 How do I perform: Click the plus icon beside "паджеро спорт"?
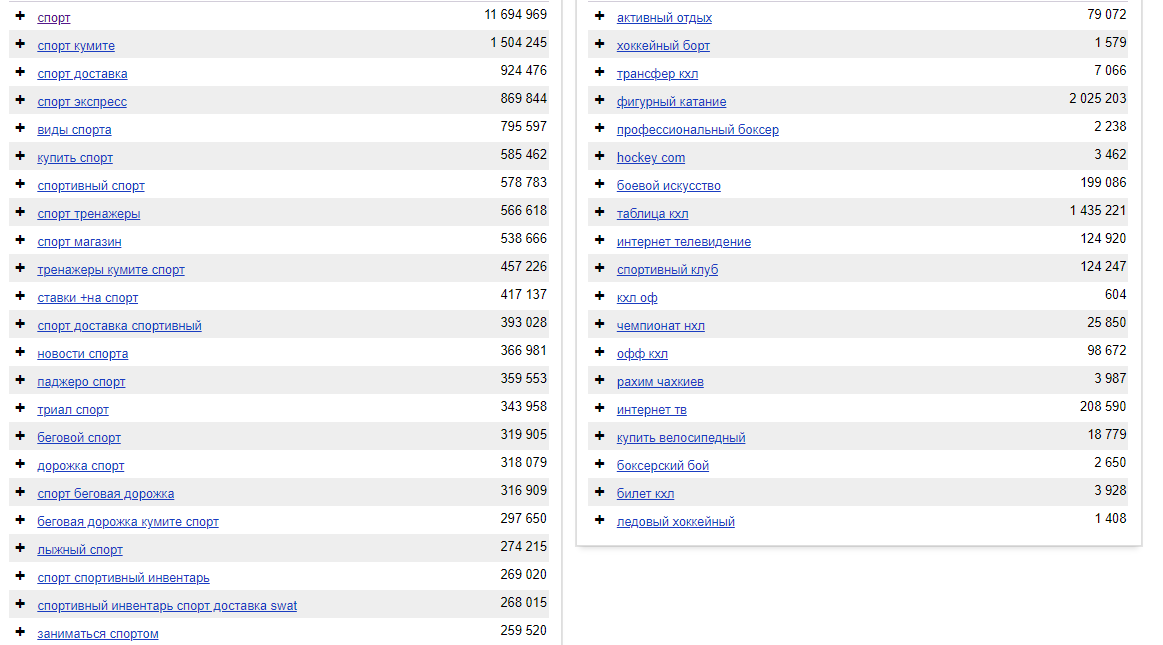[20, 381]
